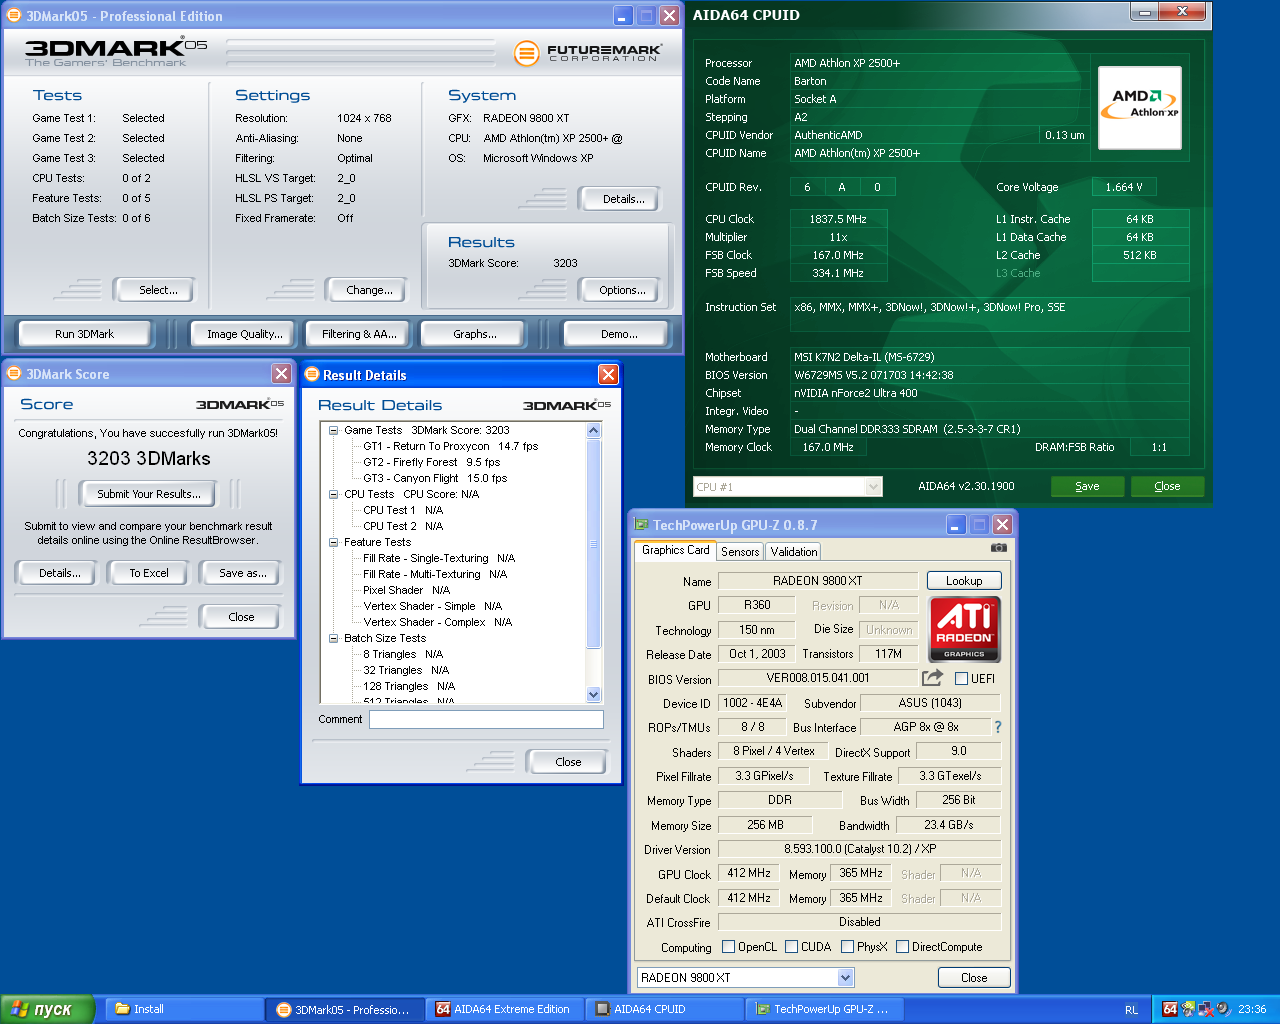Select the Pixel Shader result row
This screenshot has height=1024, width=1280.
[x=406, y=590]
